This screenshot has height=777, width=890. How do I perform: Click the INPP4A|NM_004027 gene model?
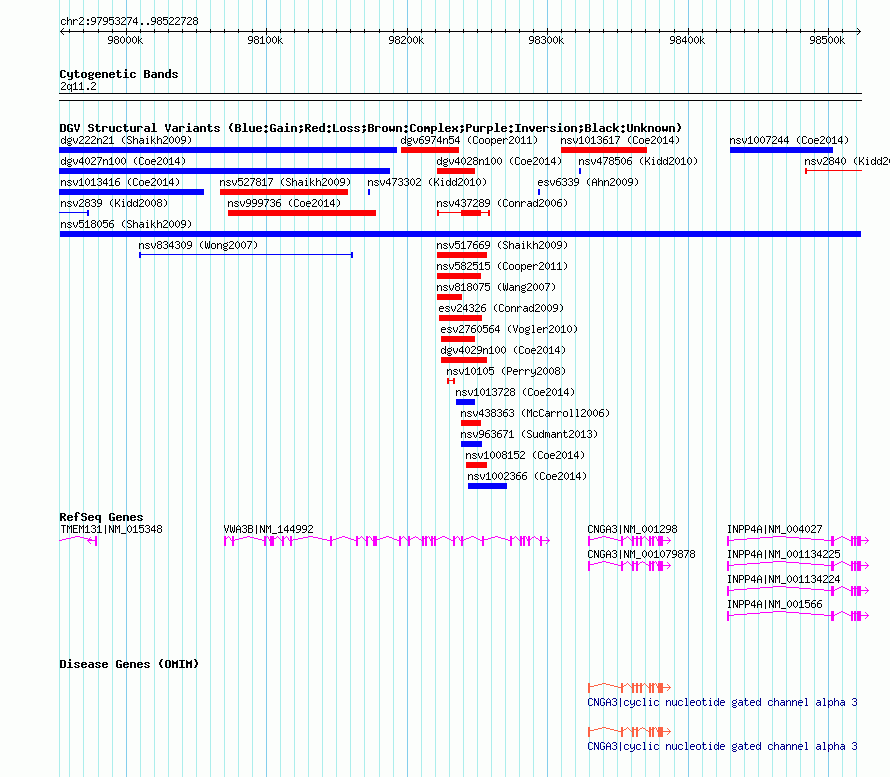(798, 541)
